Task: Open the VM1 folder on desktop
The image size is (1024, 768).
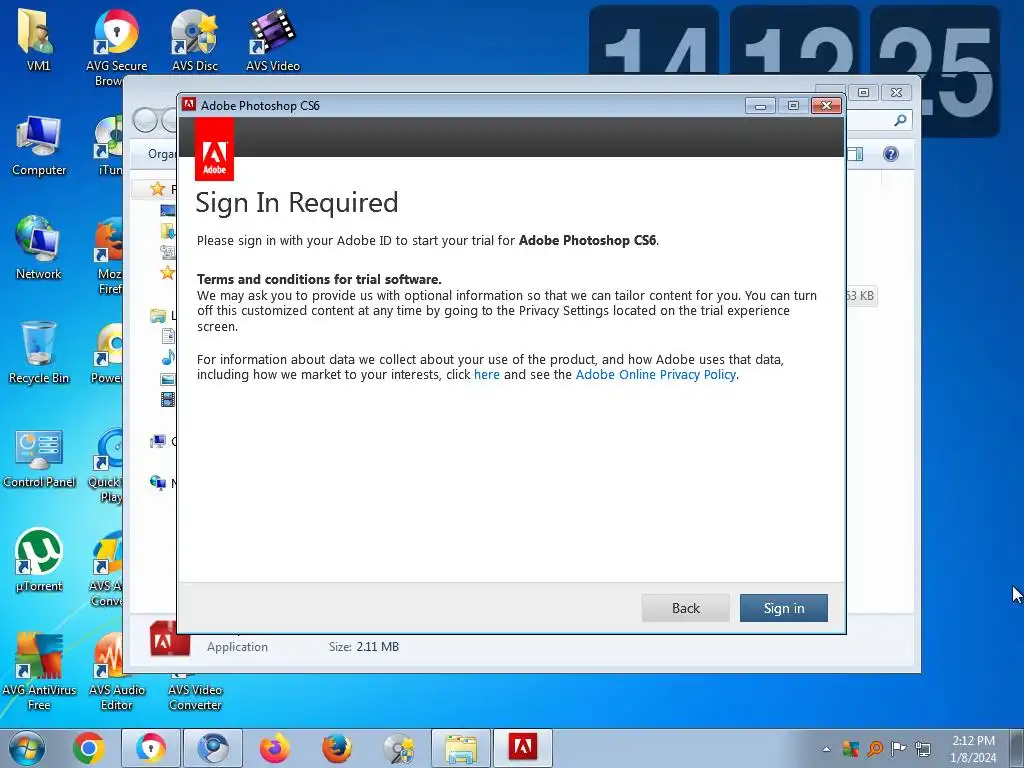Action: [x=38, y=38]
